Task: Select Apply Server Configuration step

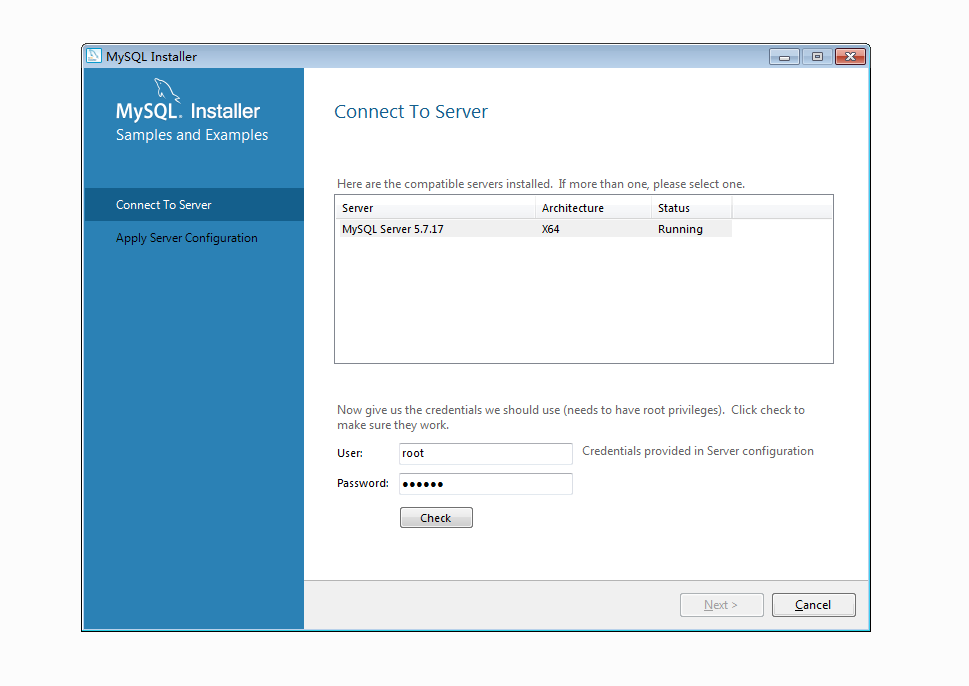Action: [187, 238]
